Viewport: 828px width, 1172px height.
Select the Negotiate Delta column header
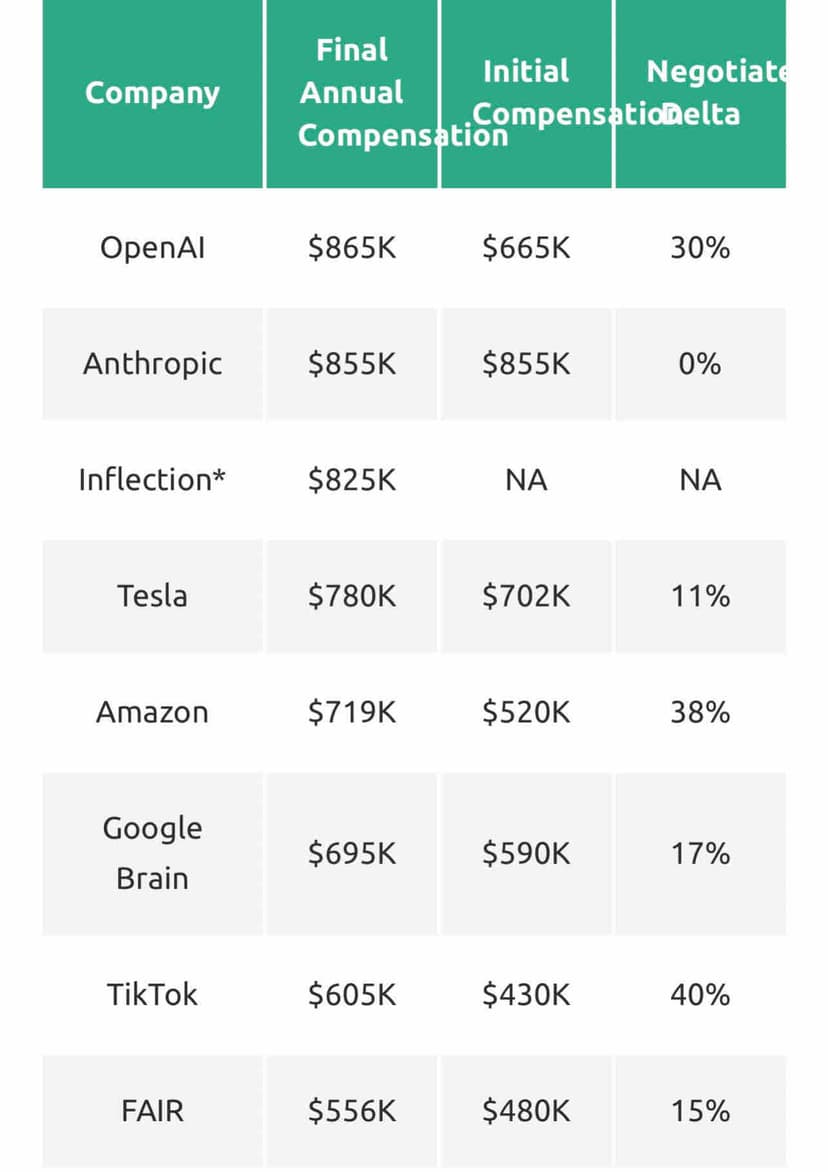point(702,93)
